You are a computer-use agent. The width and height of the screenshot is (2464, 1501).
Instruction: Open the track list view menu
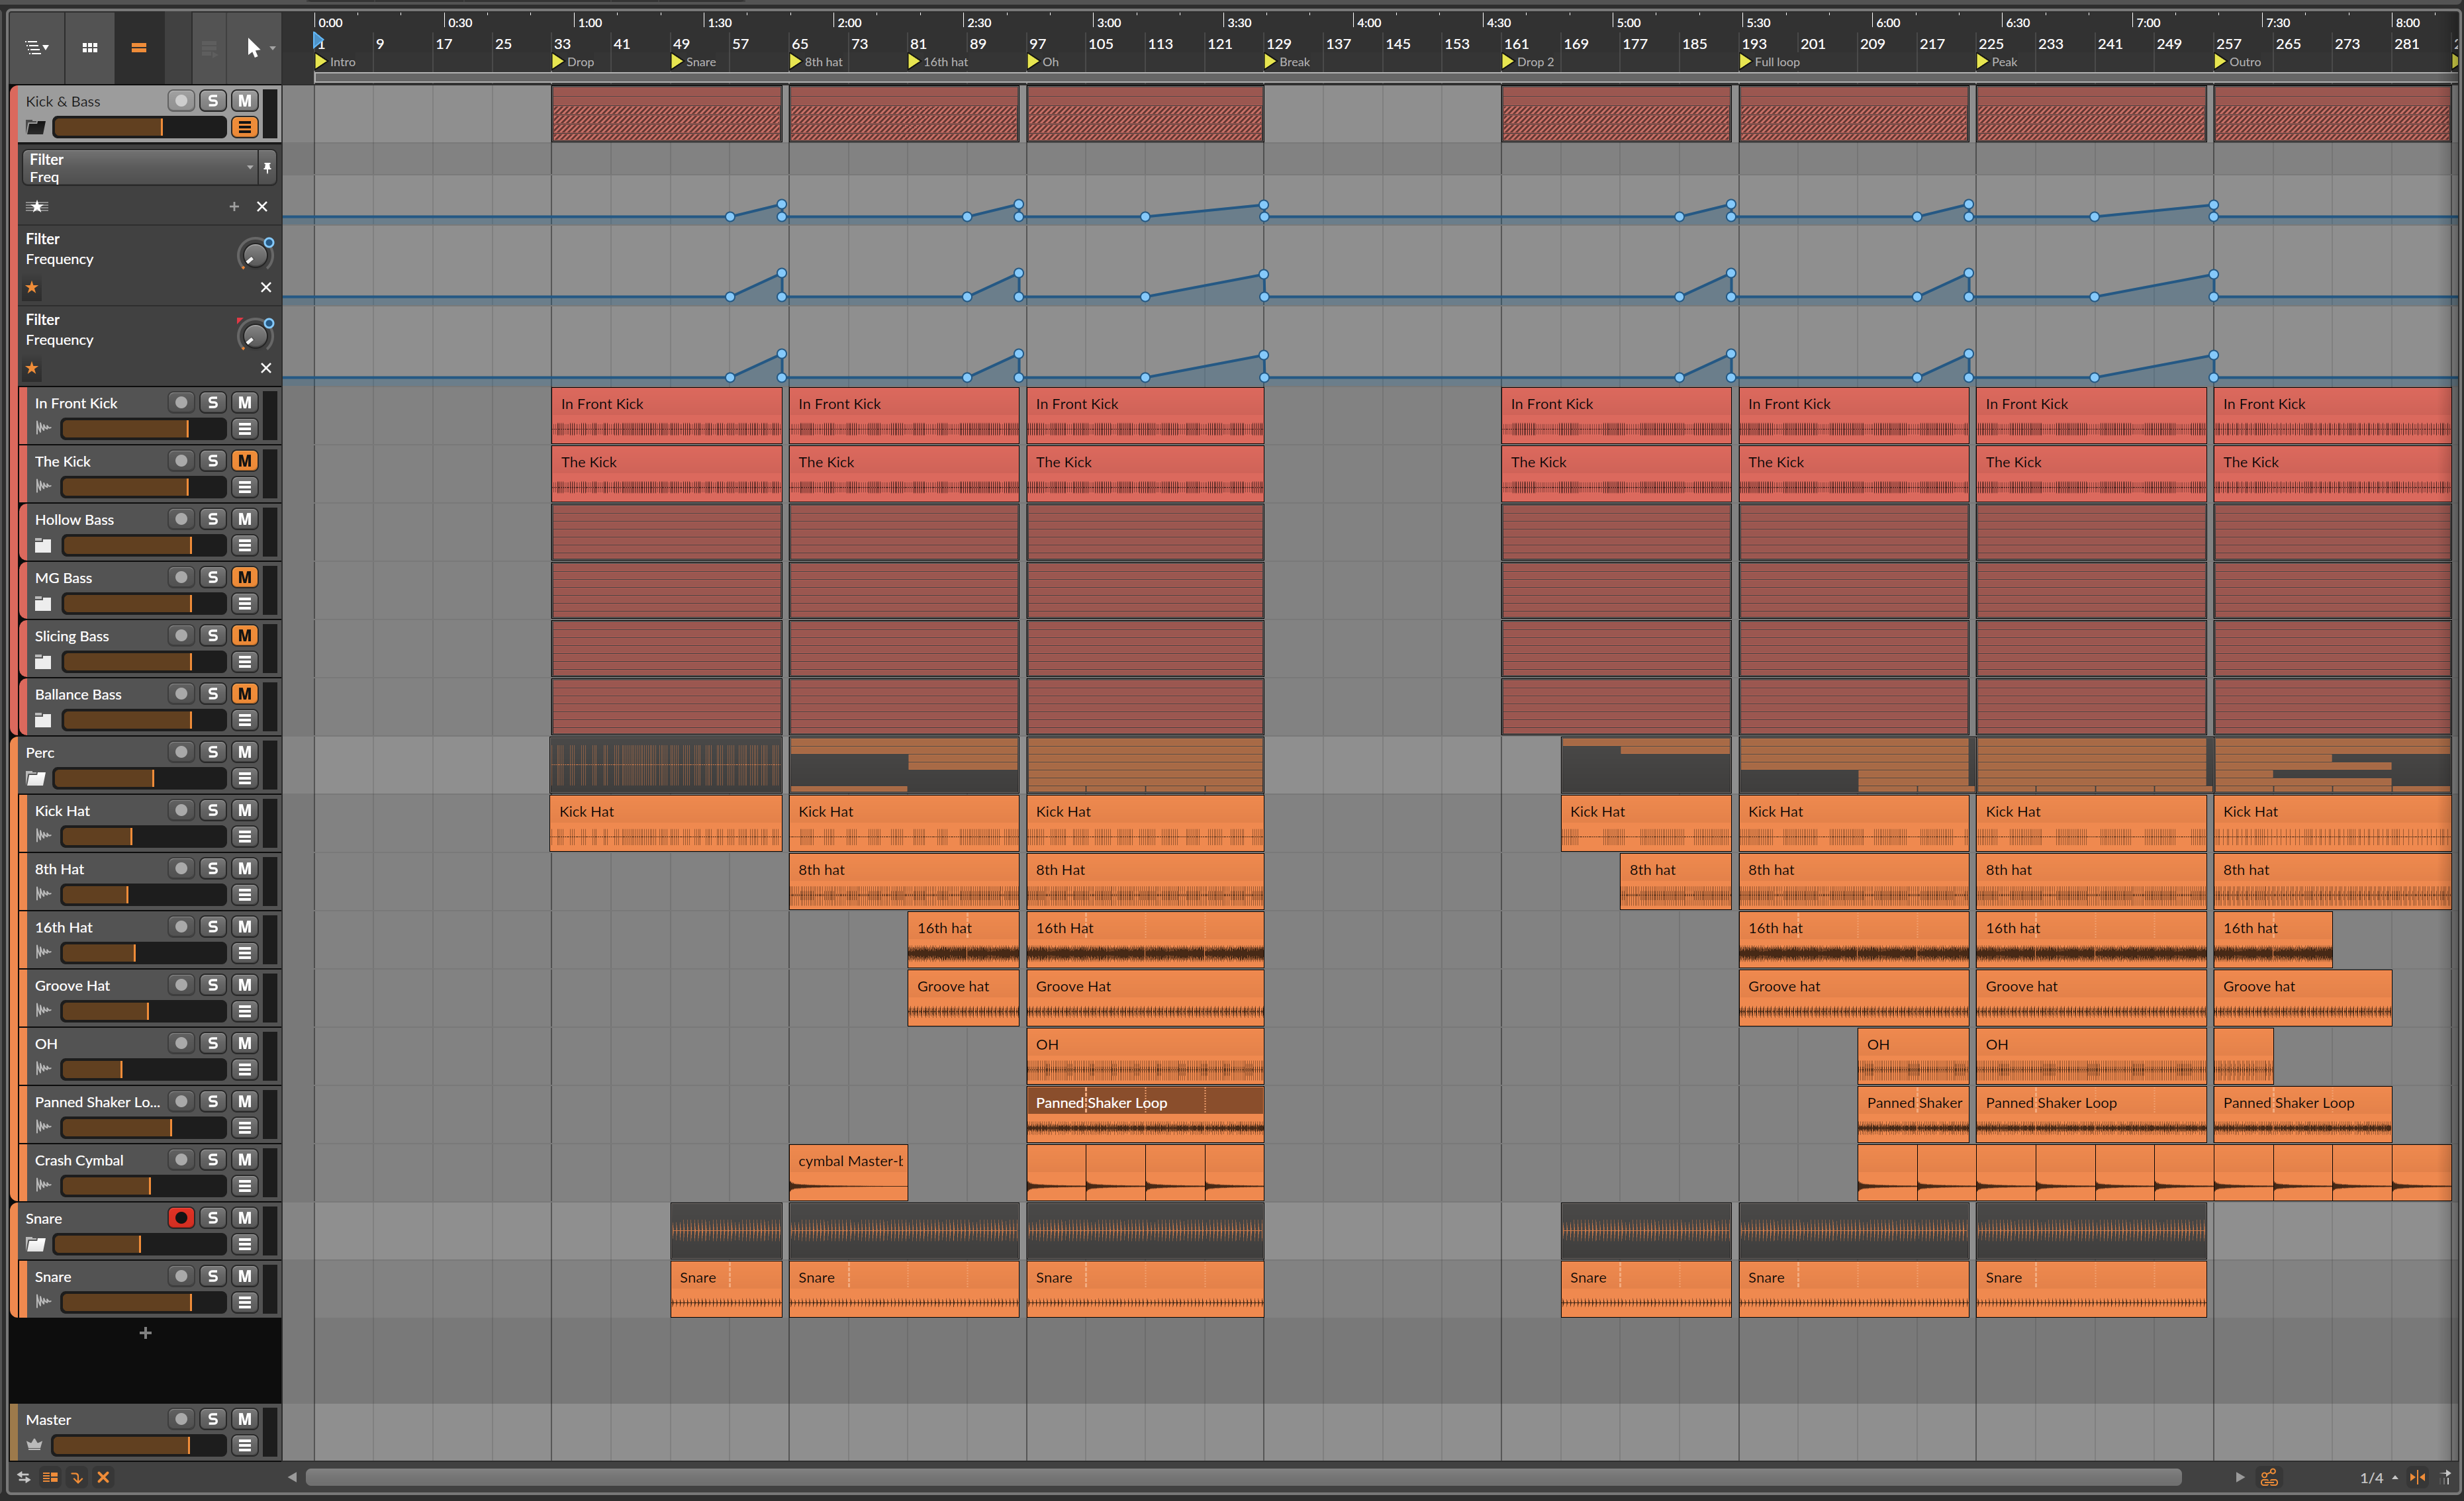click(37, 47)
